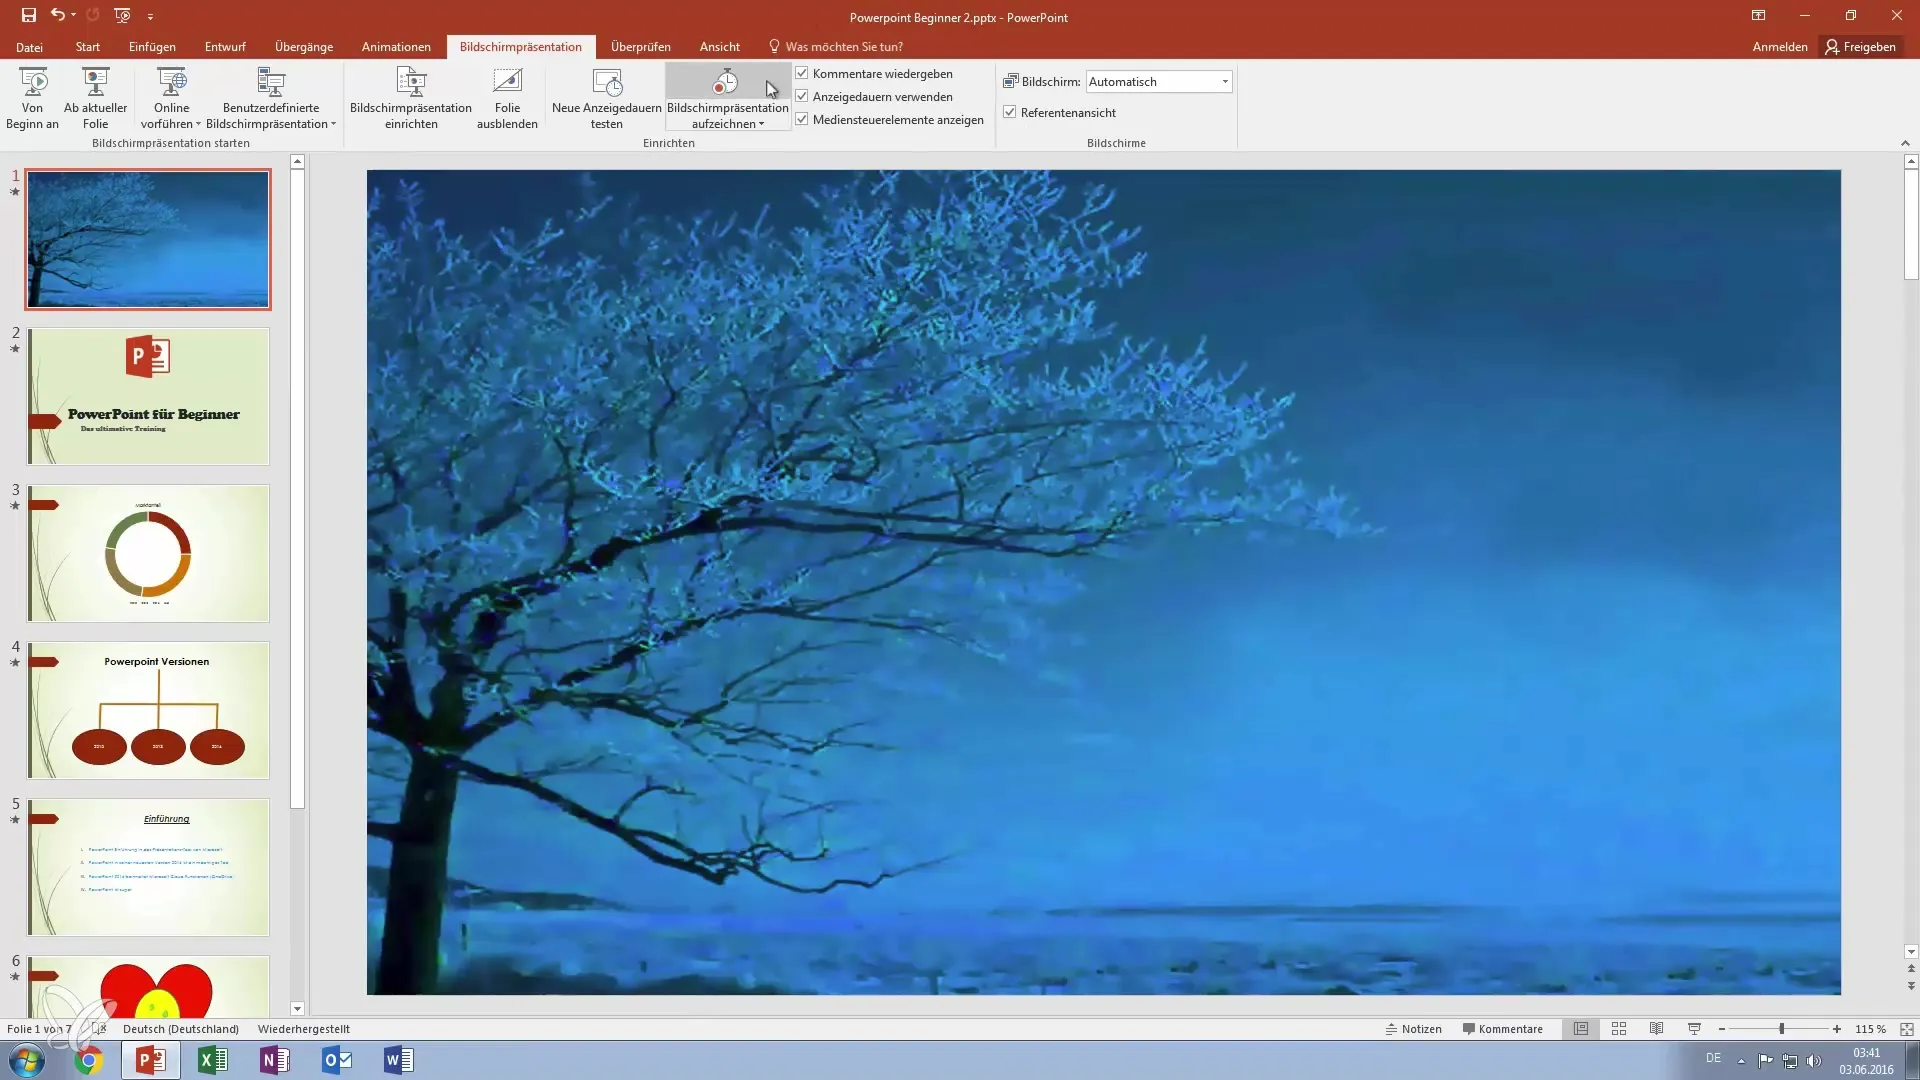Toggle Anzeigedauern verwenden checkbox

[802, 96]
